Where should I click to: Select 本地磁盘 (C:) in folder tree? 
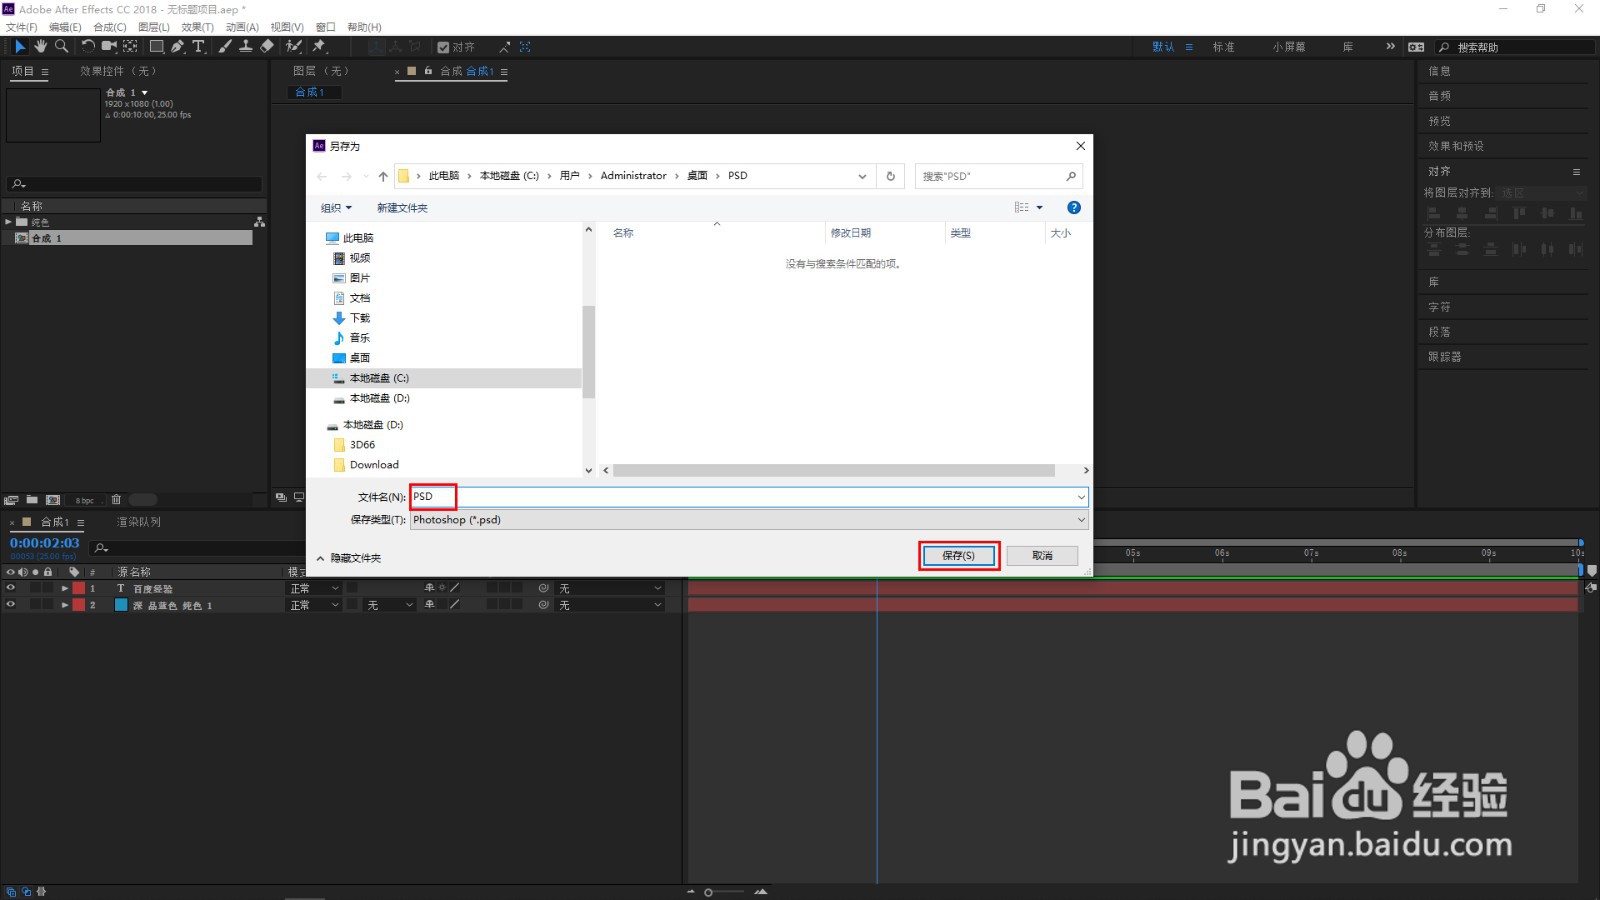(379, 378)
